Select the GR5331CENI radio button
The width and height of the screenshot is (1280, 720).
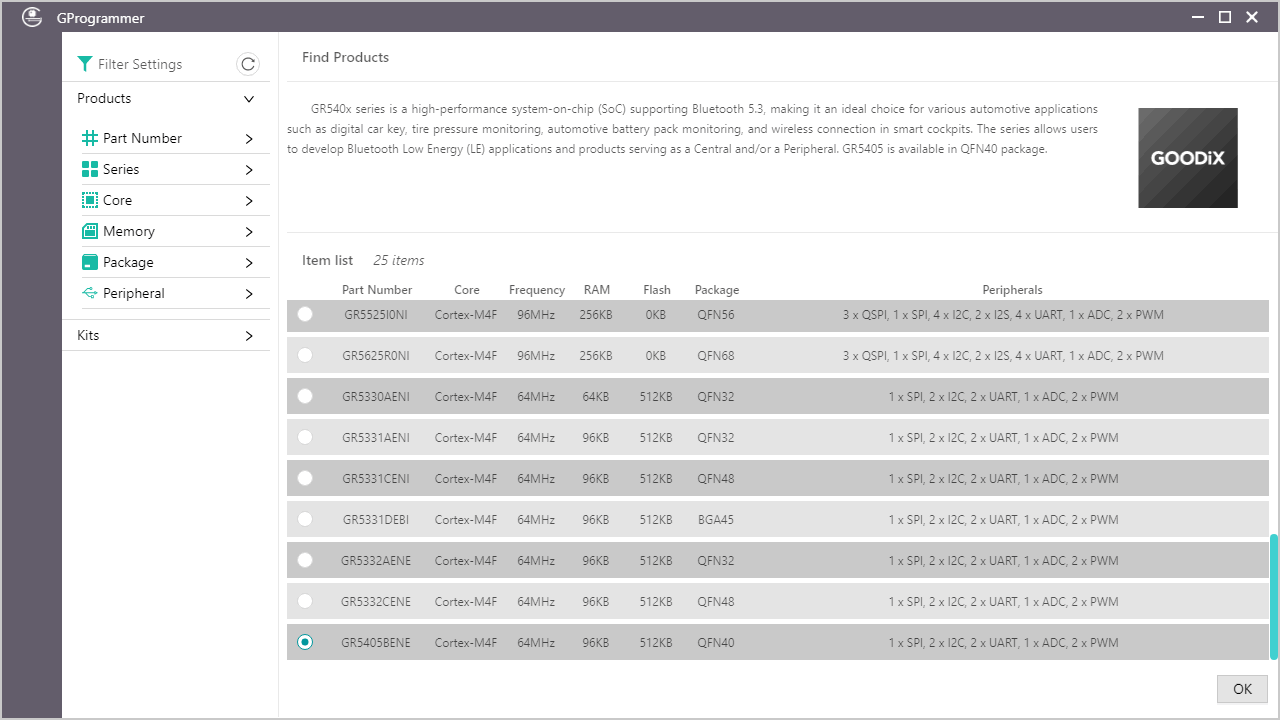(305, 478)
